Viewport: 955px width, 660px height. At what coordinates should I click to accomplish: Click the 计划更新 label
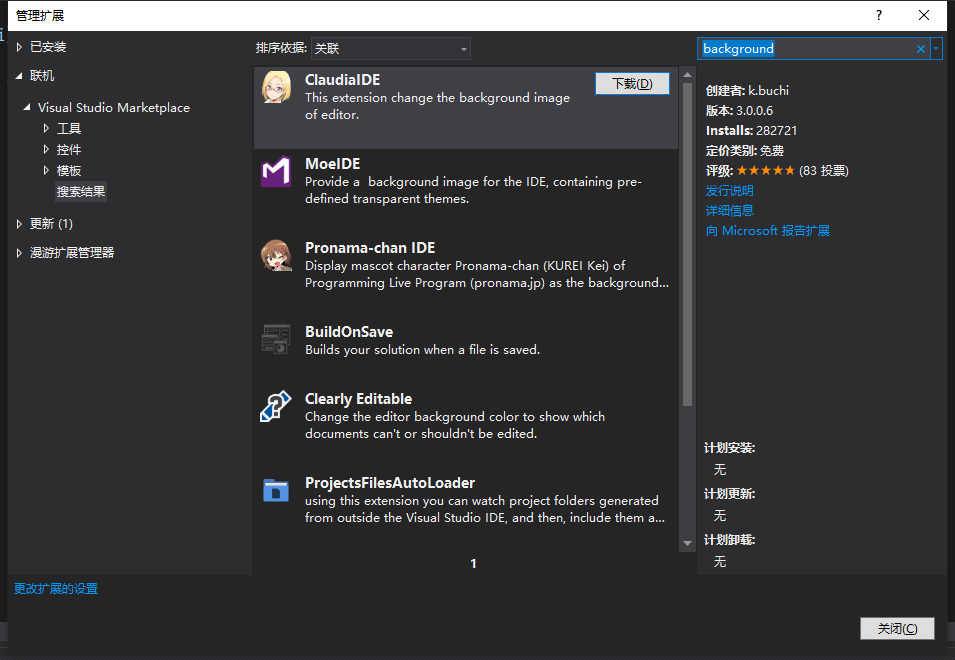(730, 494)
